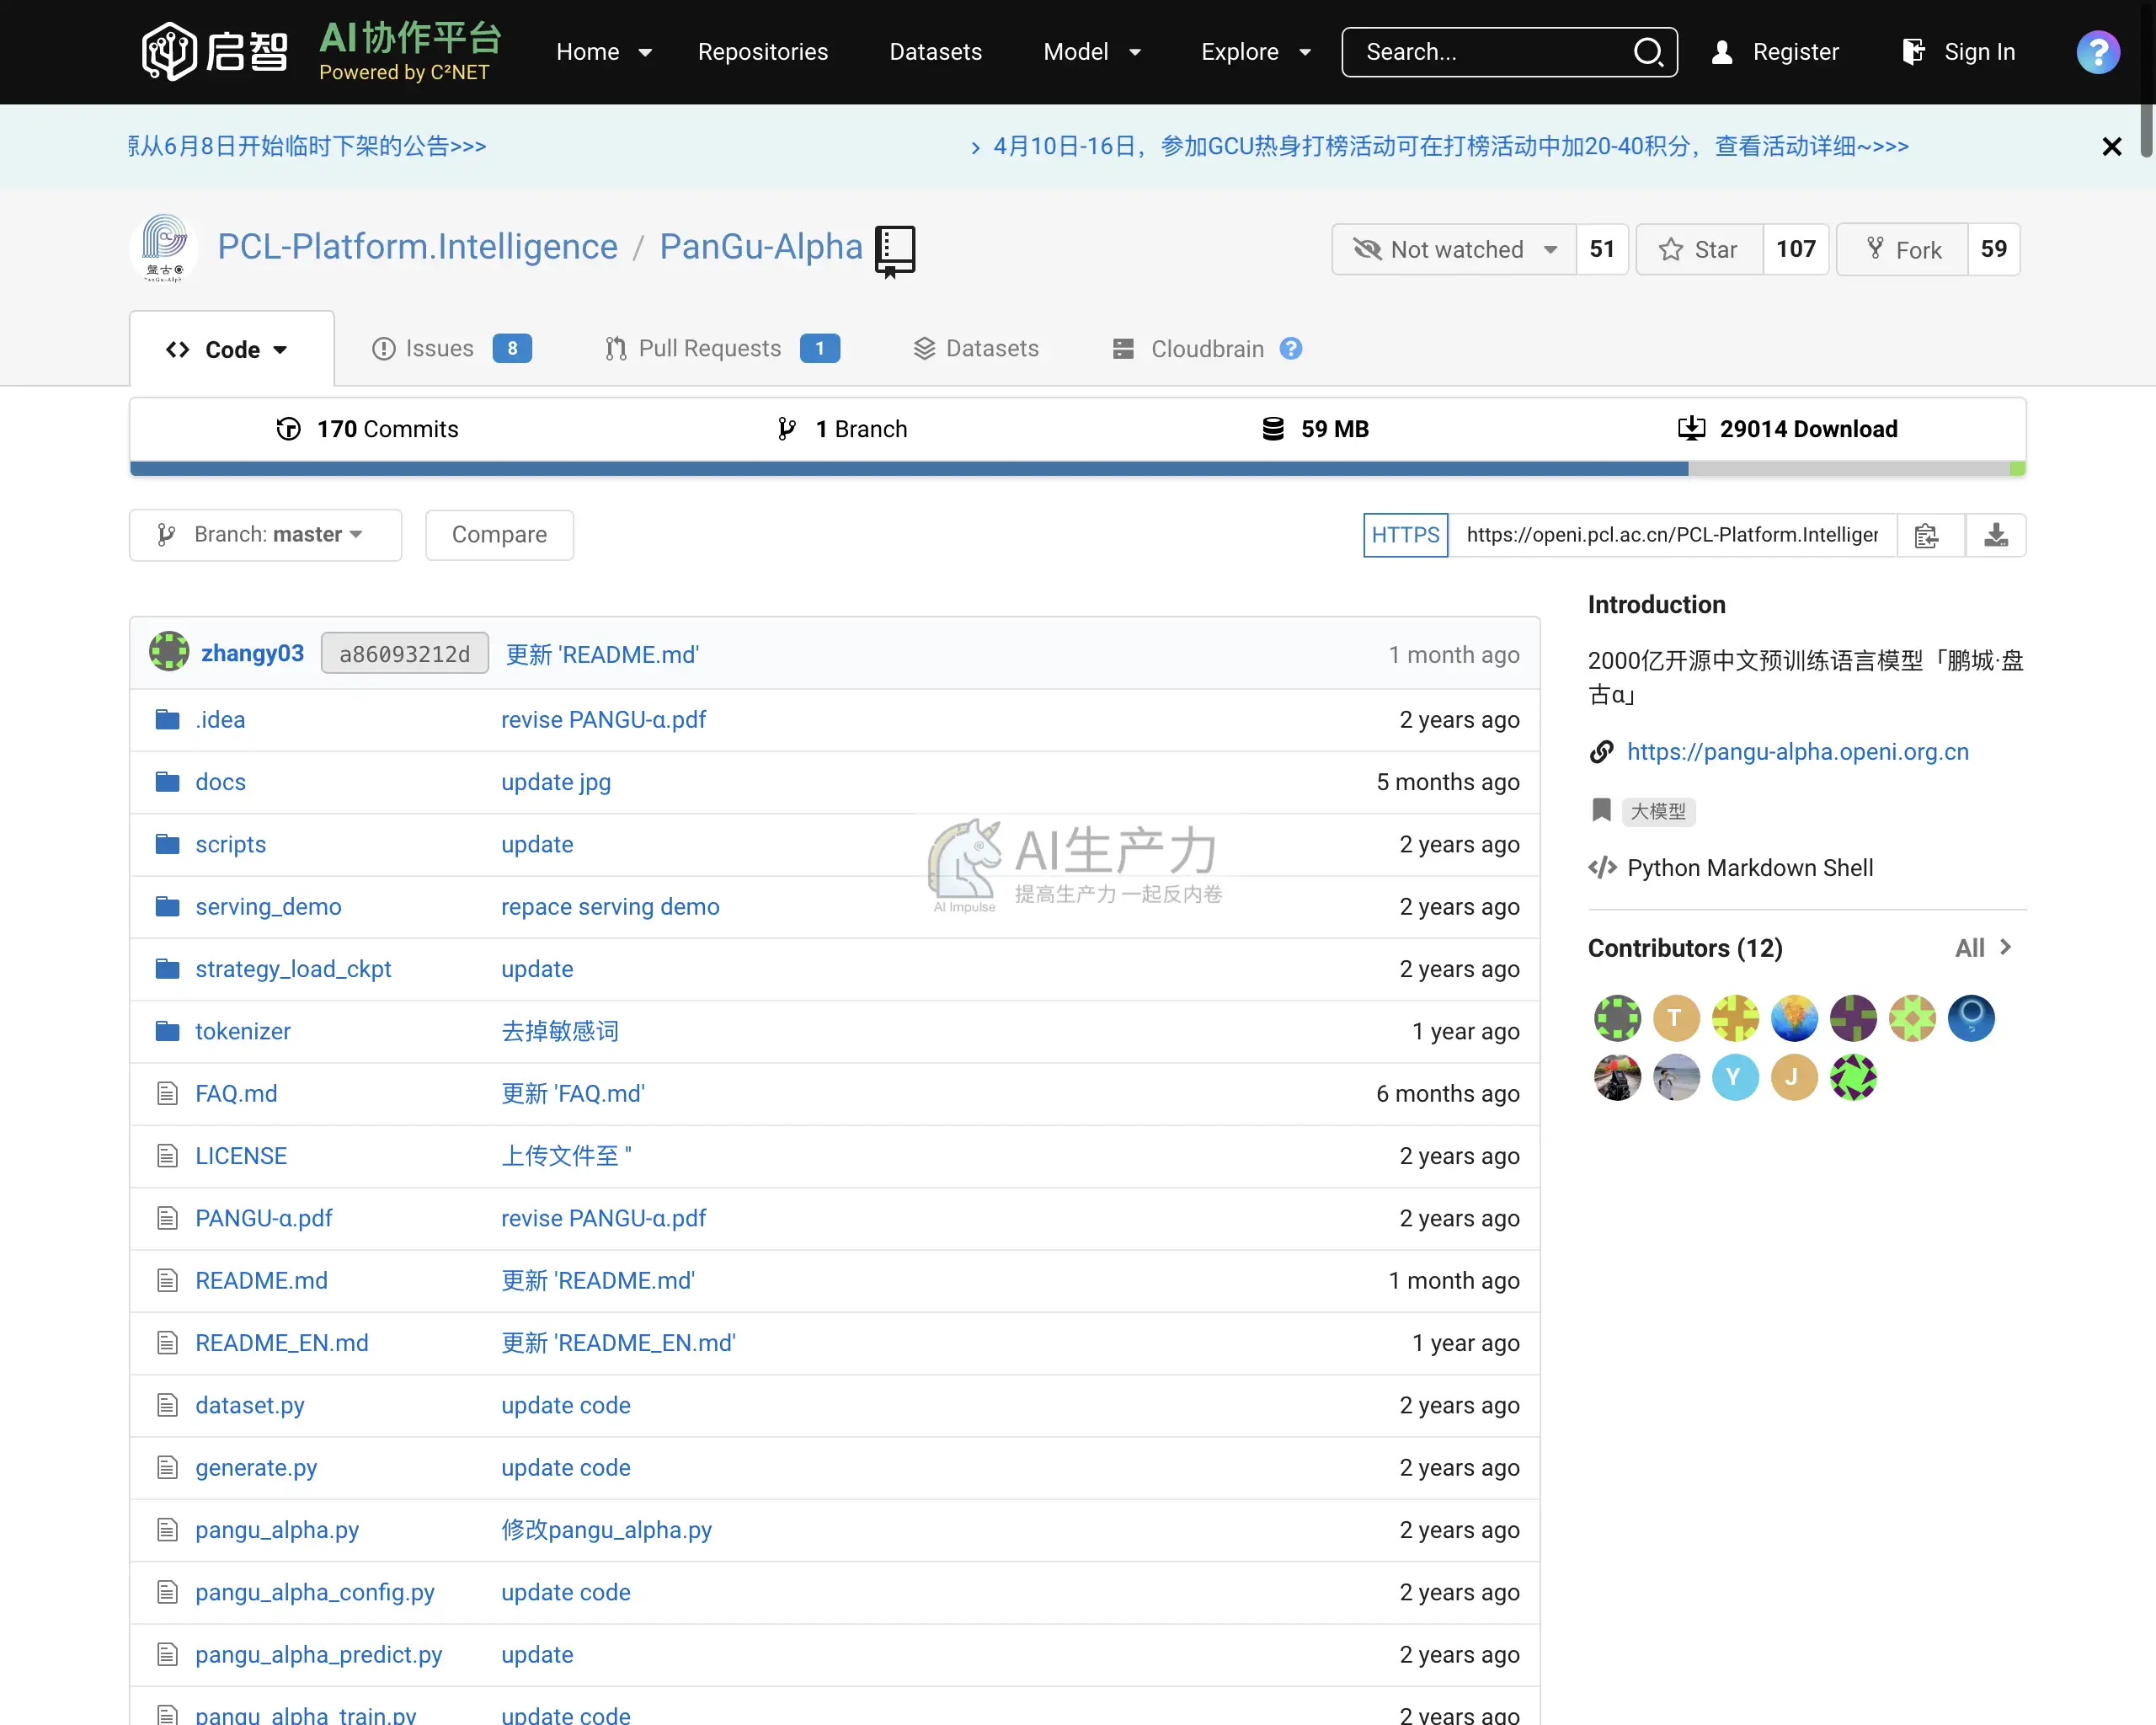Screen dimensions: 2156x1725
Task: Open the Branch: master dropdown
Action: pyautogui.click(x=265, y=535)
